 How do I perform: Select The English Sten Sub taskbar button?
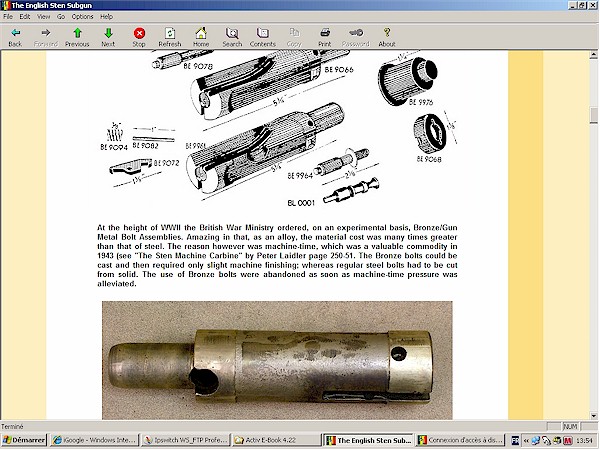click(x=368, y=440)
